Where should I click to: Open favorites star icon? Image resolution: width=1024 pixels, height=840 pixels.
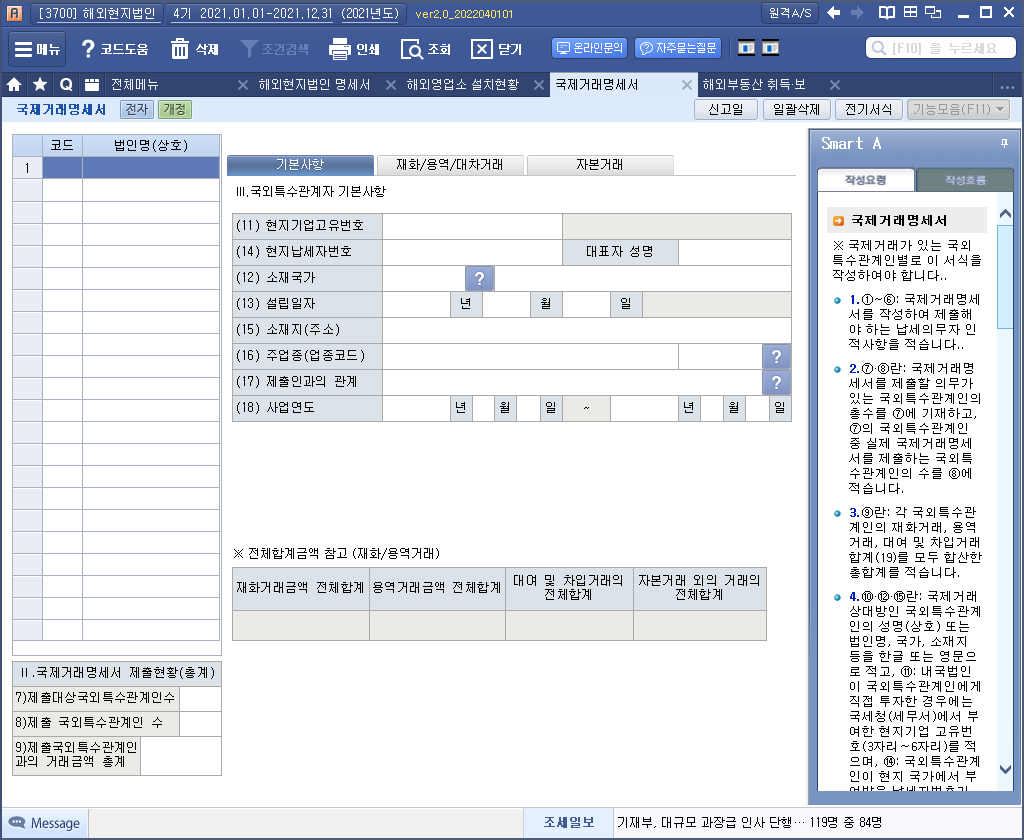point(40,84)
